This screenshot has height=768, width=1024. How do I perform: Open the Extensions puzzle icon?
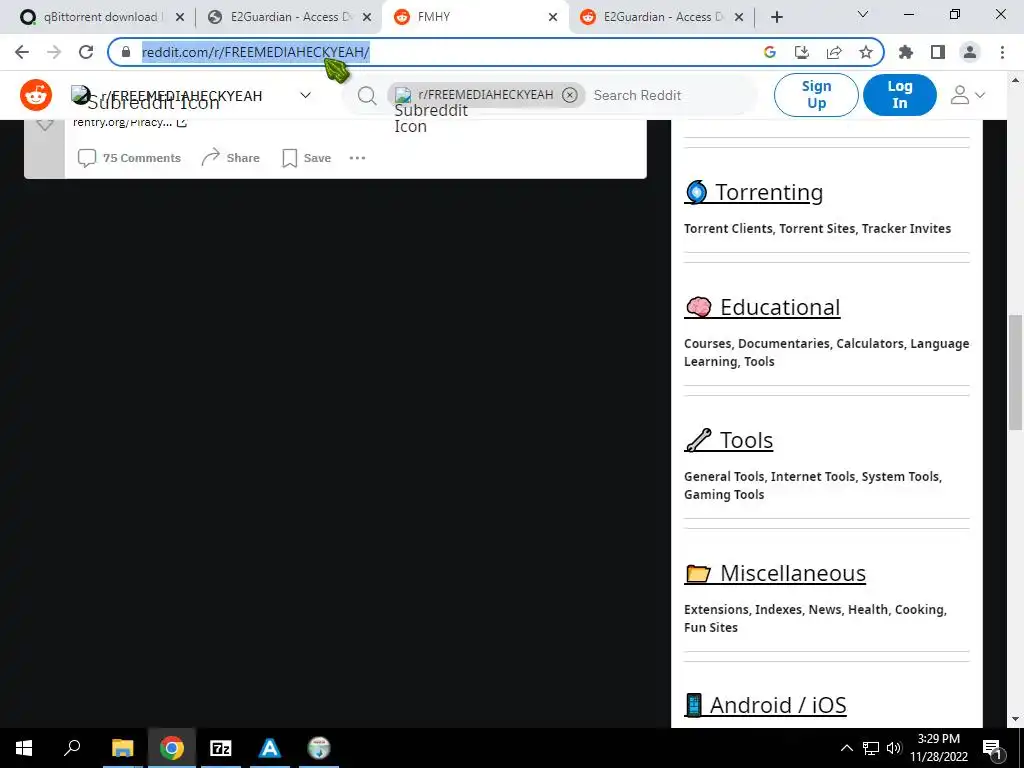(x=906, y=52)
